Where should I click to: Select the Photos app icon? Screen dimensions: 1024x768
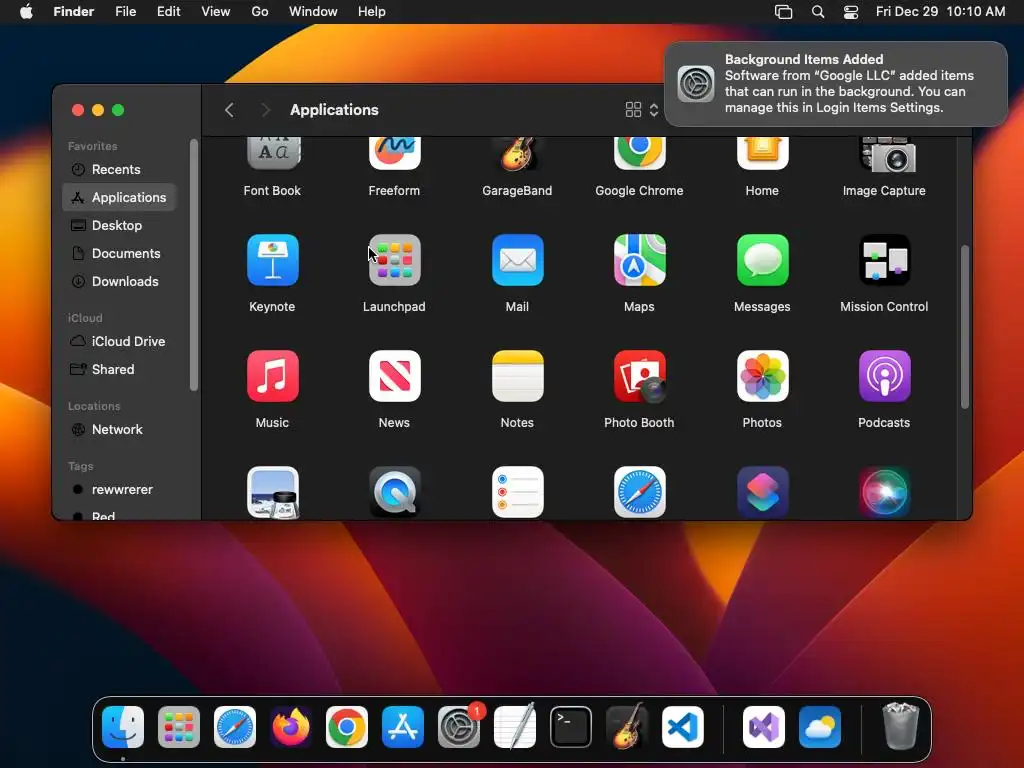[762, 376]
